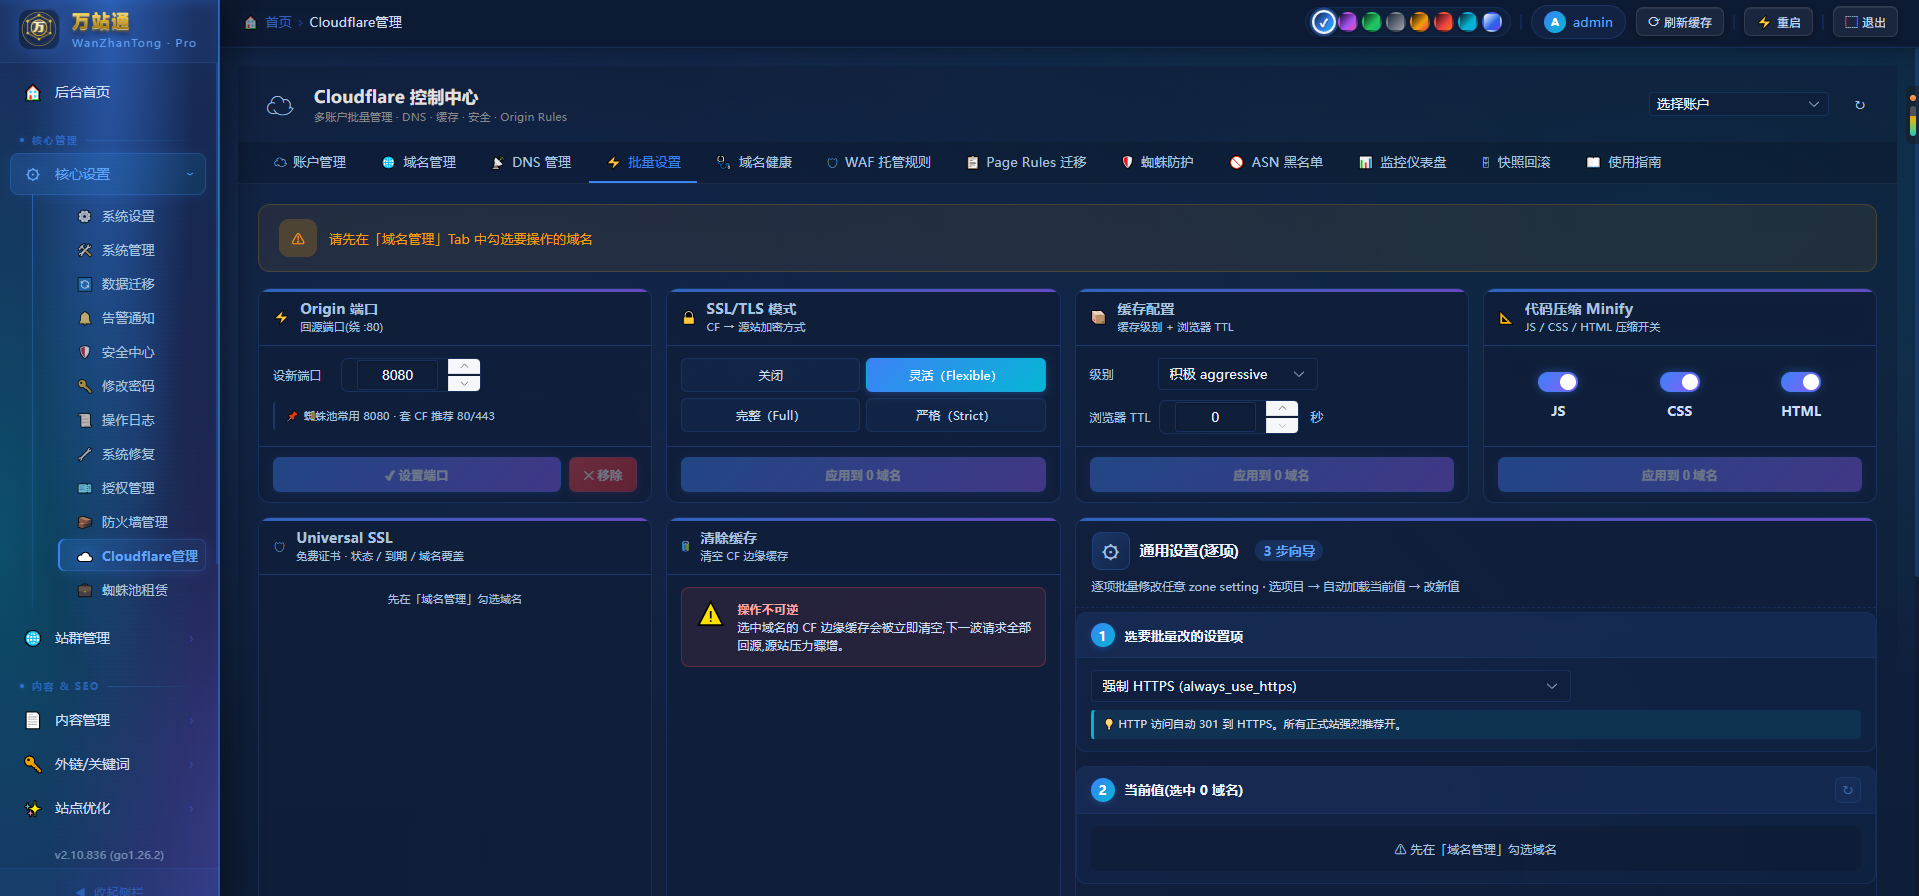
Task: Pick the purple theme color swatch
Action: pos(1348,22)
